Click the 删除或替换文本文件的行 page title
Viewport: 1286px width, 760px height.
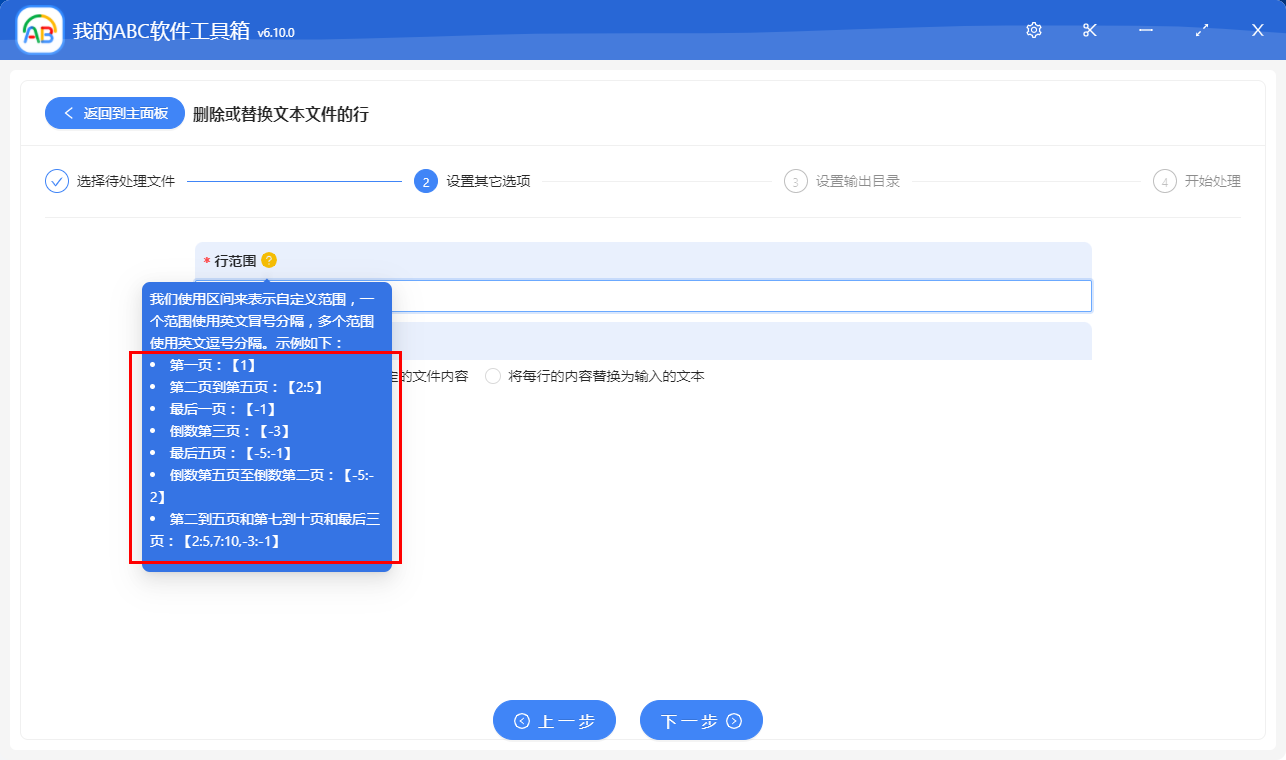(282, 115)
